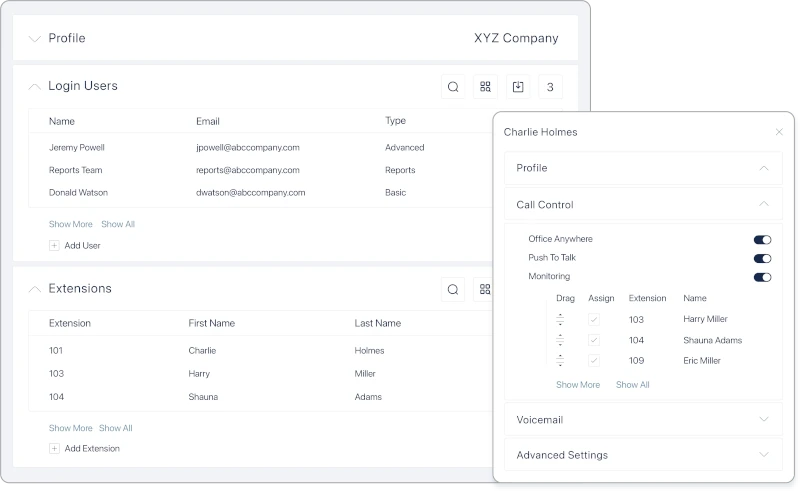Expand the main Profile section chevron
This screenshot has height=493, width=800.
coord(34,39)
